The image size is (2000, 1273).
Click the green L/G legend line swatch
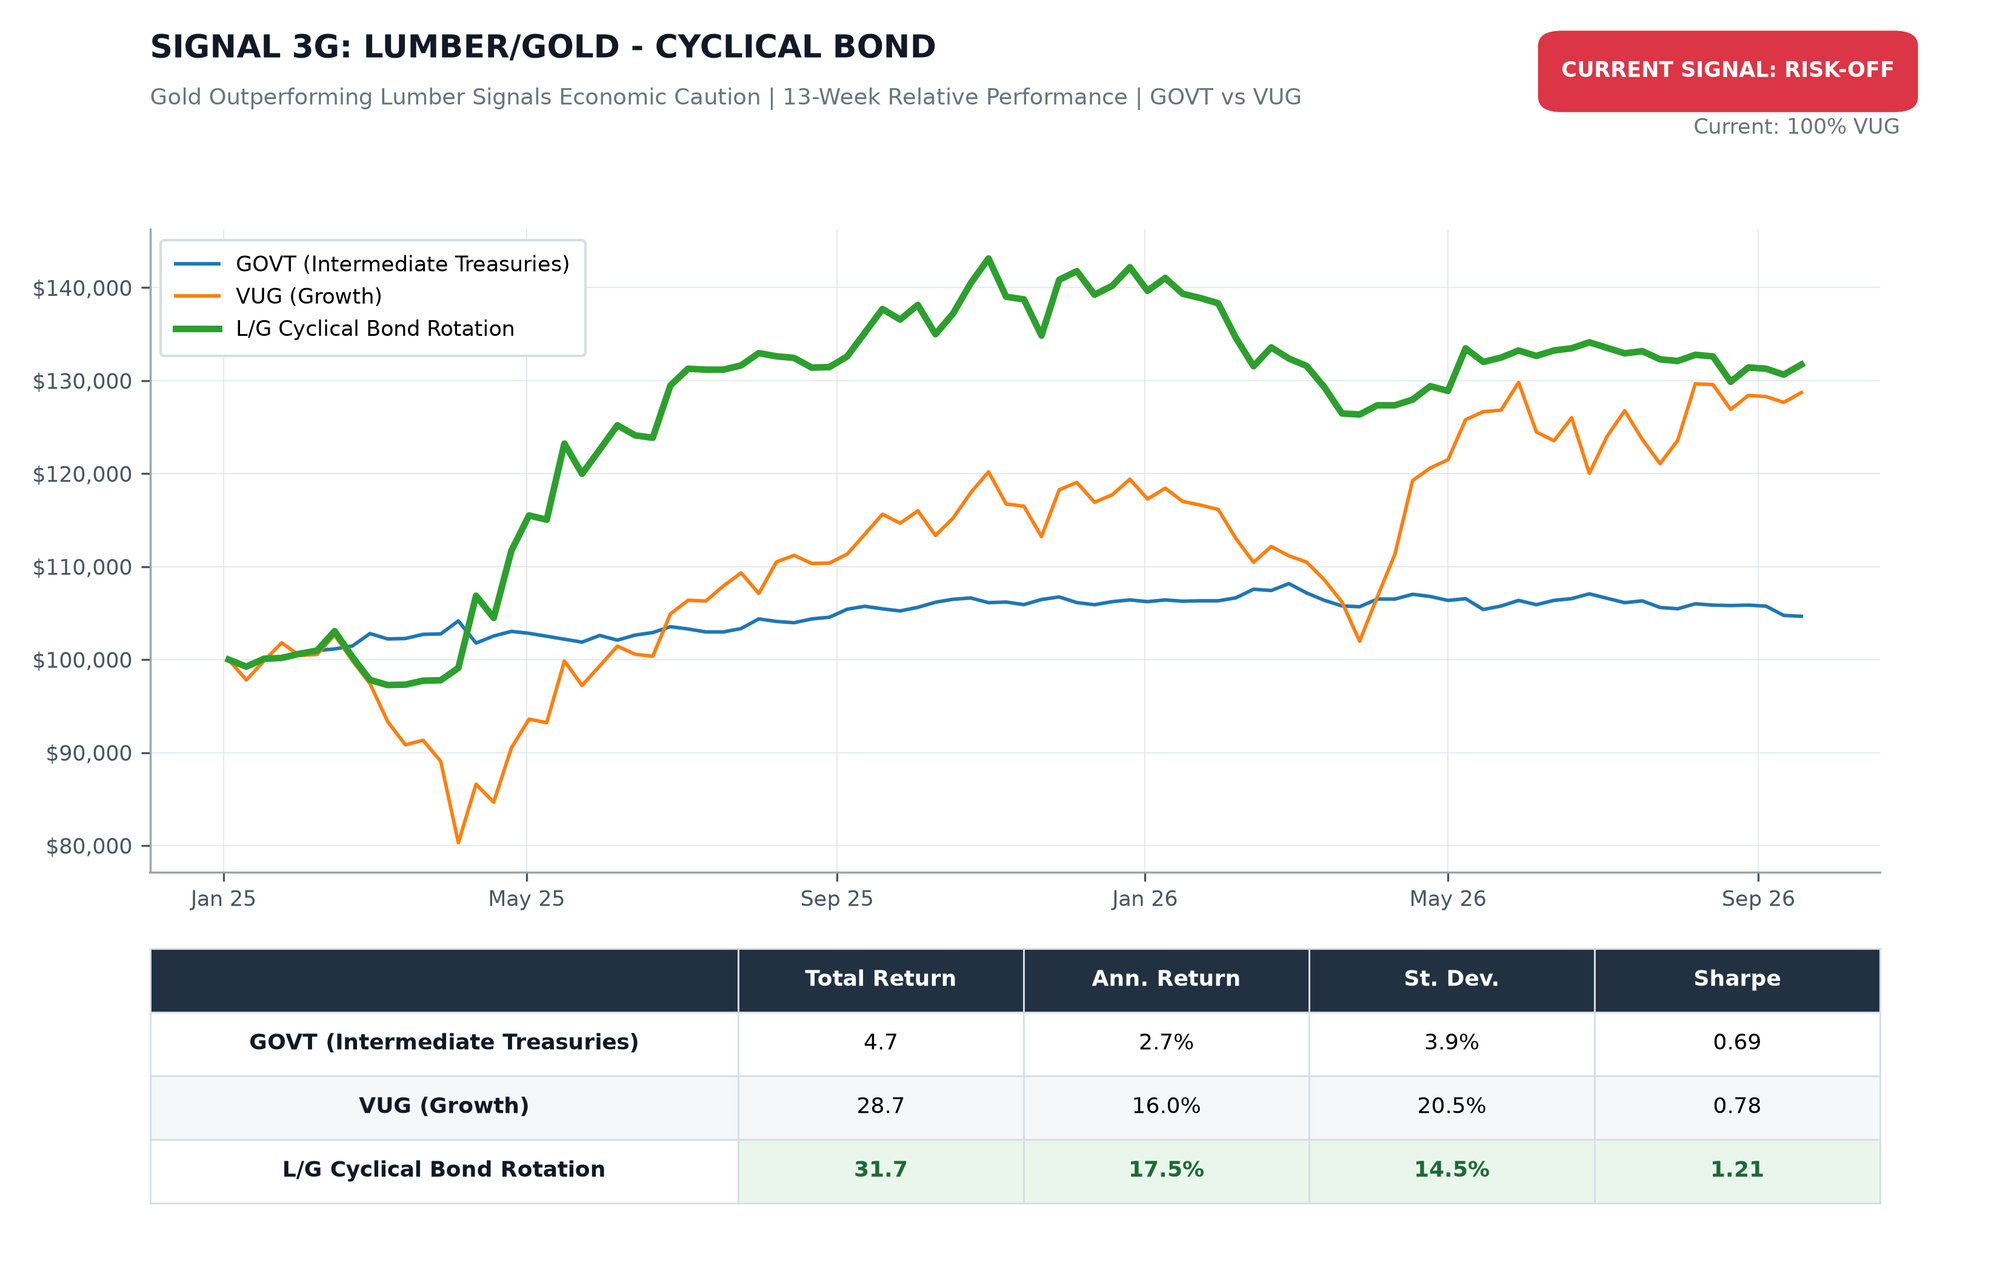tap(197, 329)
